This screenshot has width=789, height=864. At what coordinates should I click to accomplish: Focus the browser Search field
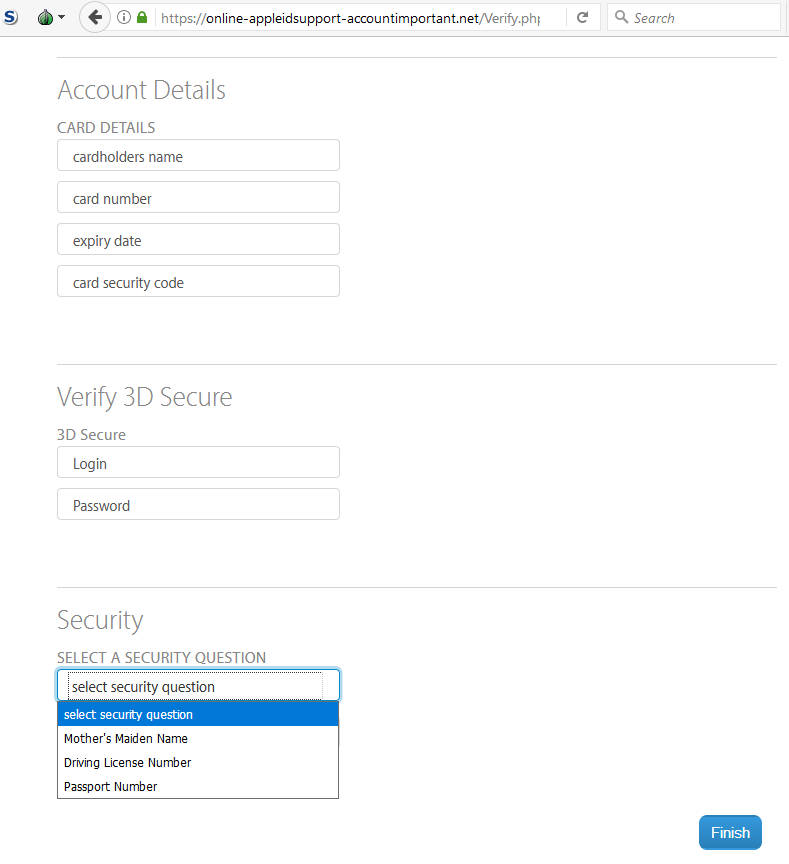694,18
